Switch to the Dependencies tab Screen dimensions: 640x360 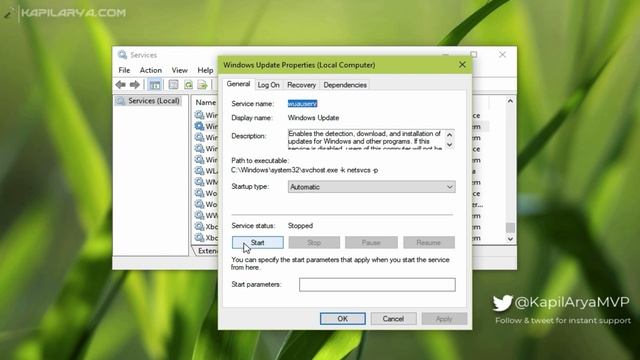pos(345,85)
